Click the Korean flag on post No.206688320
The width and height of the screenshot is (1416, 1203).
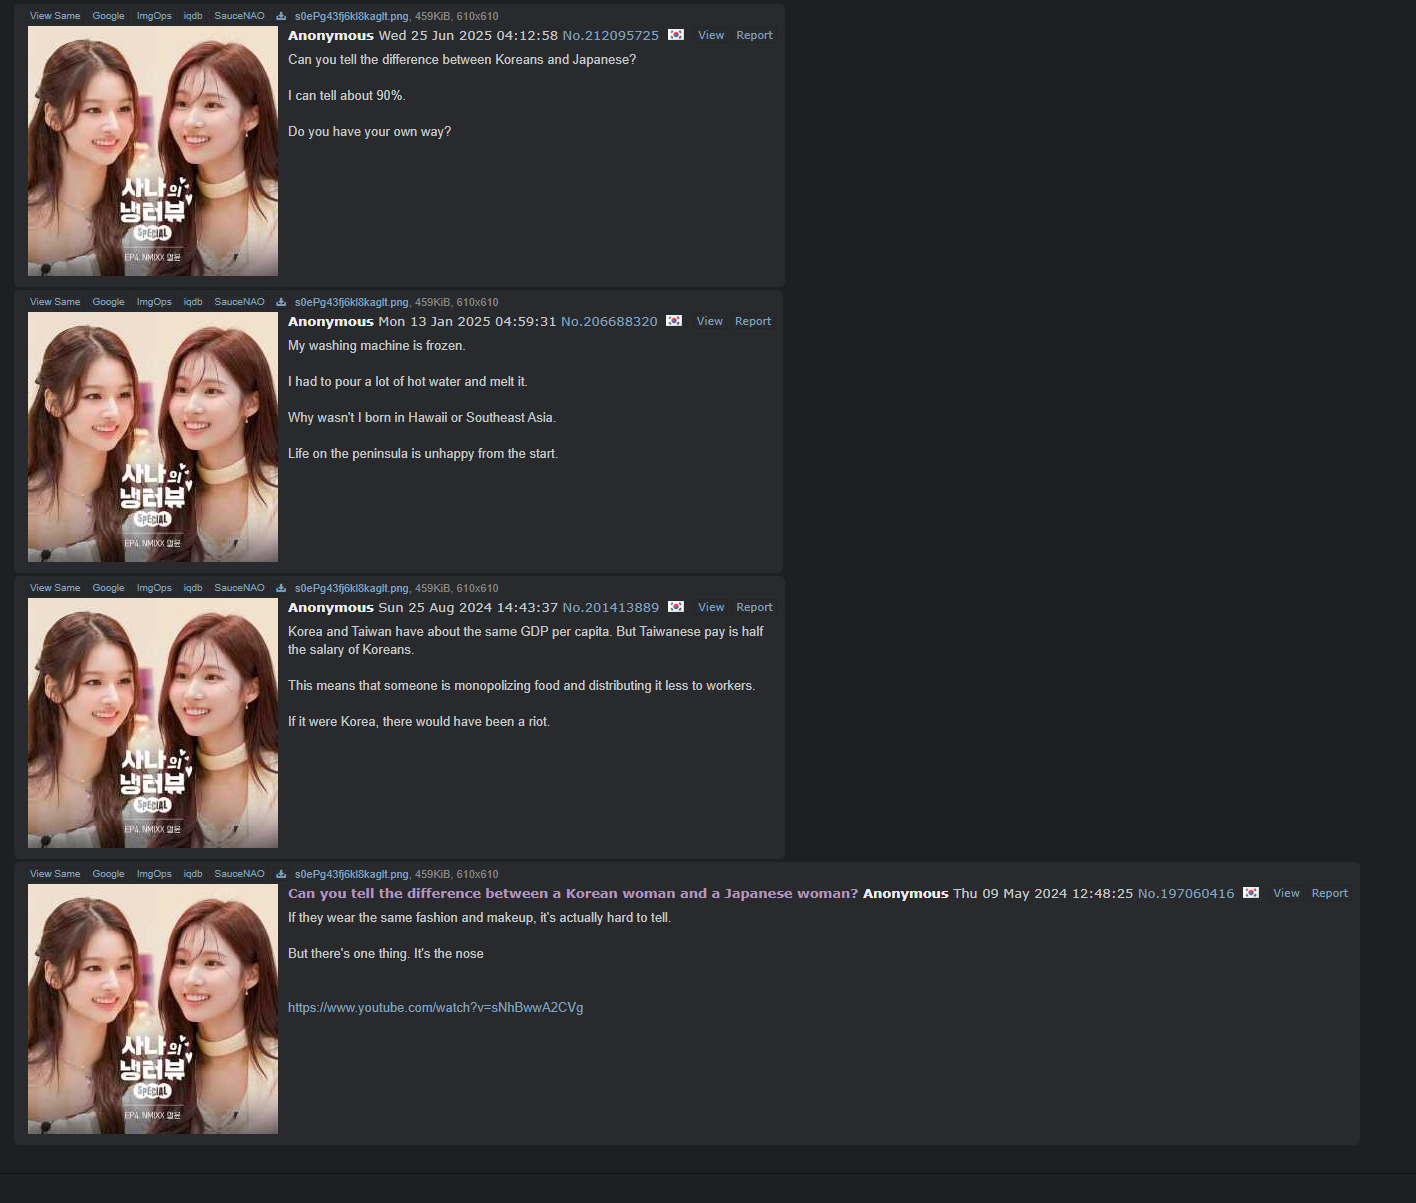[x=674, y=321]
